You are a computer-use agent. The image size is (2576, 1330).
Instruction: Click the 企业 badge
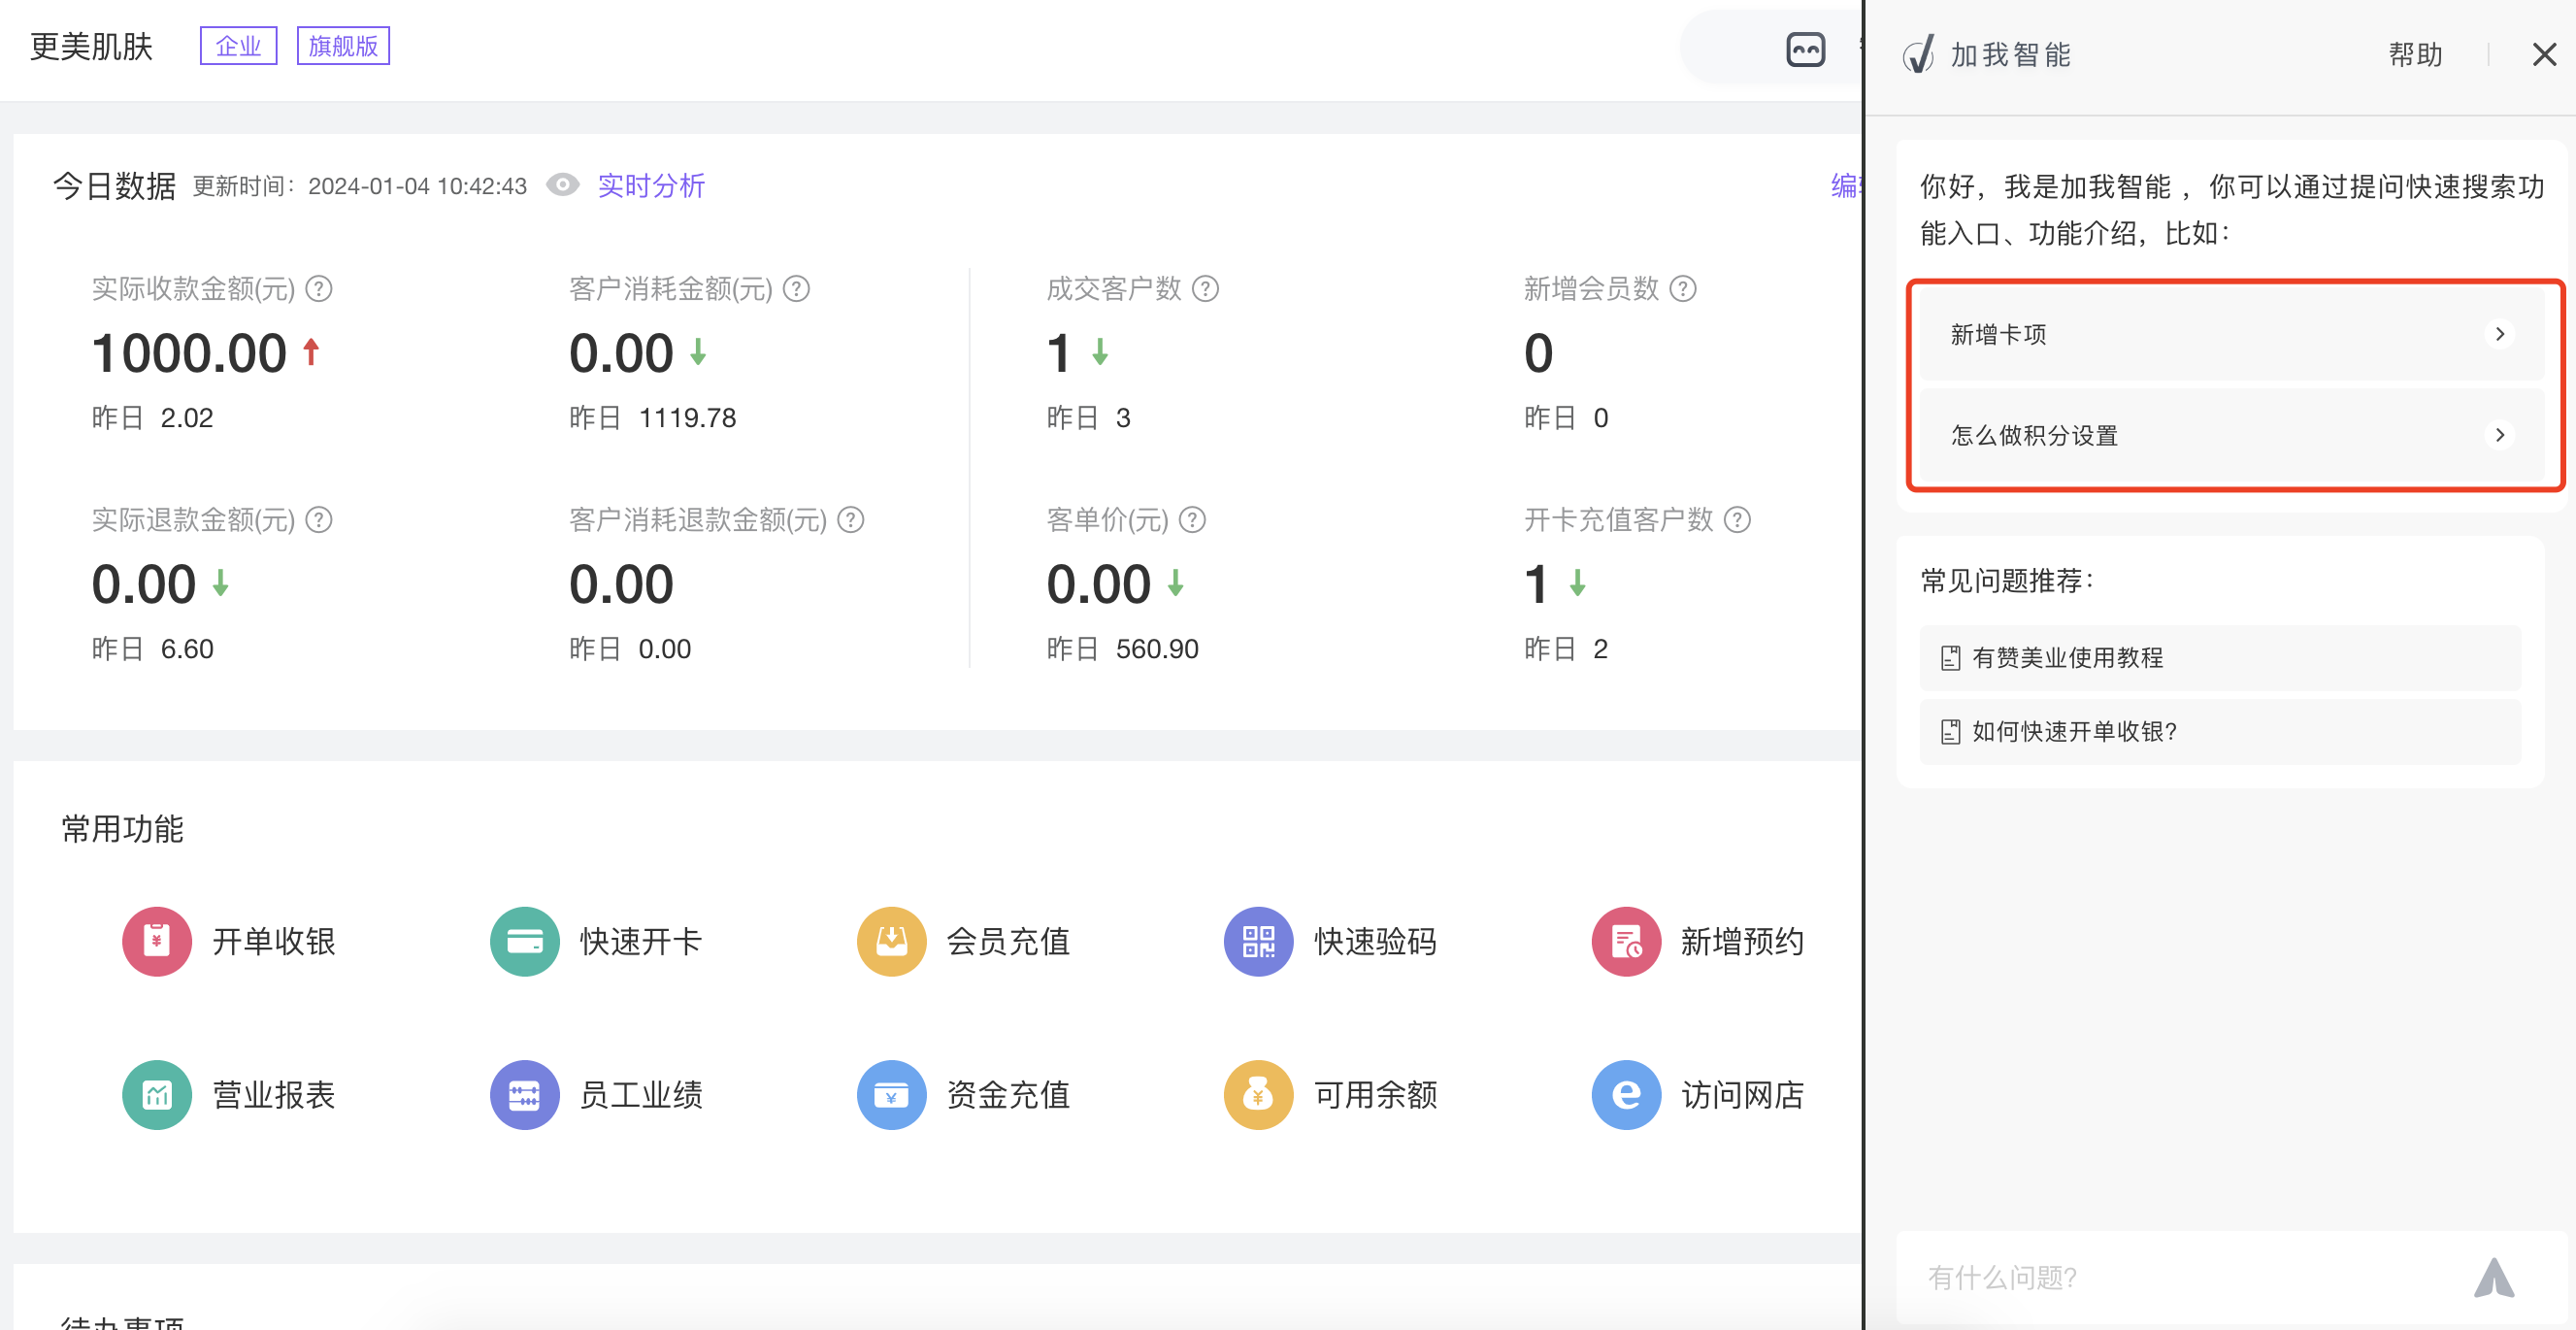(x=238, y=46)
